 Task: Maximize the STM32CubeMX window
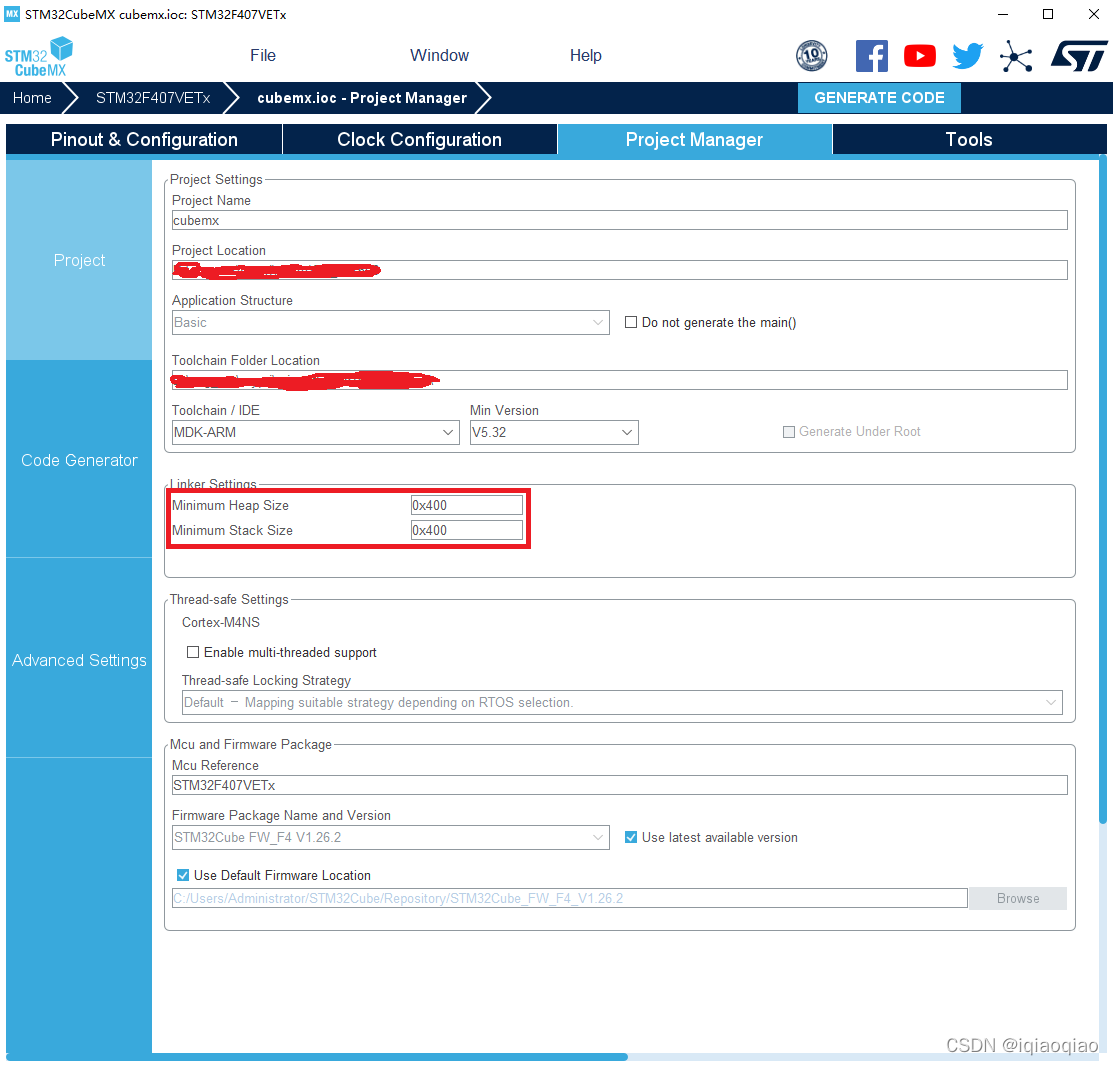(1048, 14)
